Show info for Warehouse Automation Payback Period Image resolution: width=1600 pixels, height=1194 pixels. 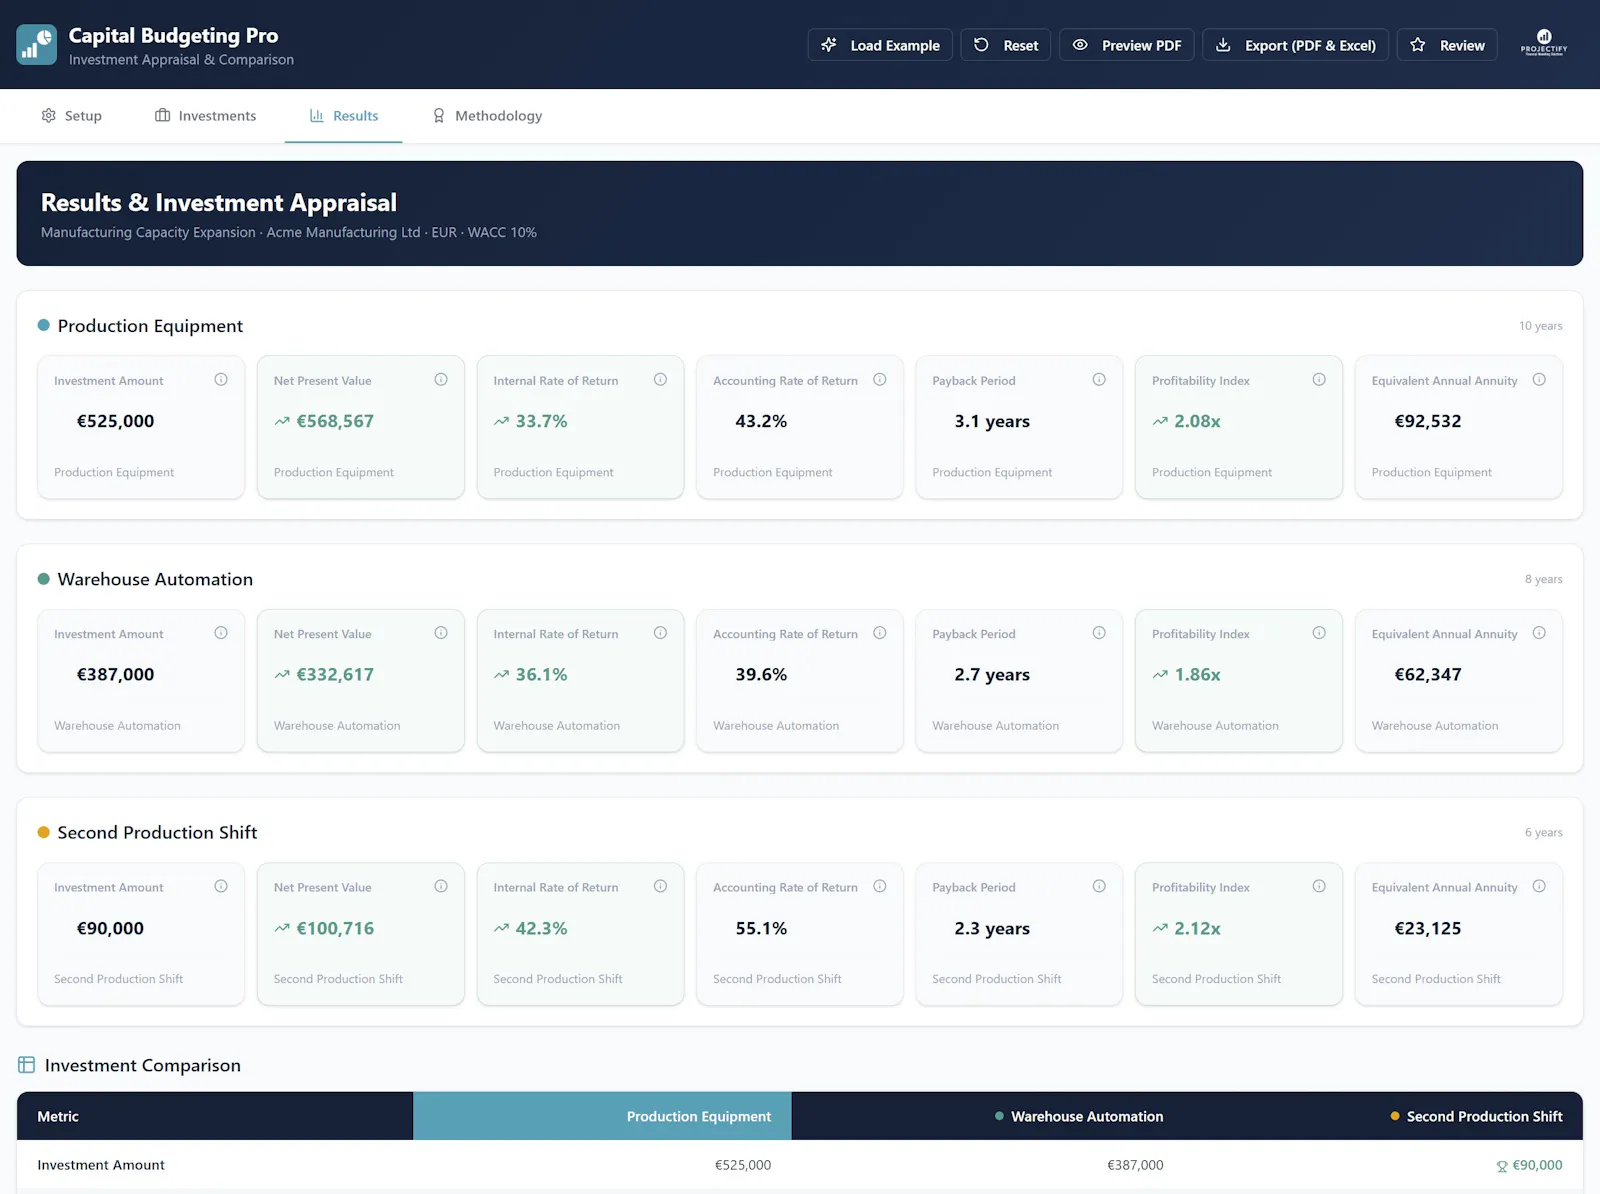click(x=1099, y=633)
